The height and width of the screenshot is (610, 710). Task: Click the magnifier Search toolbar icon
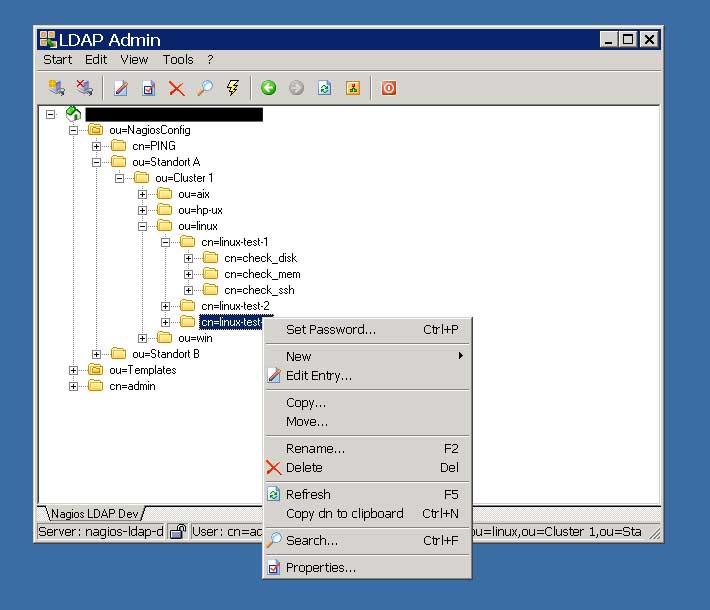205,88
